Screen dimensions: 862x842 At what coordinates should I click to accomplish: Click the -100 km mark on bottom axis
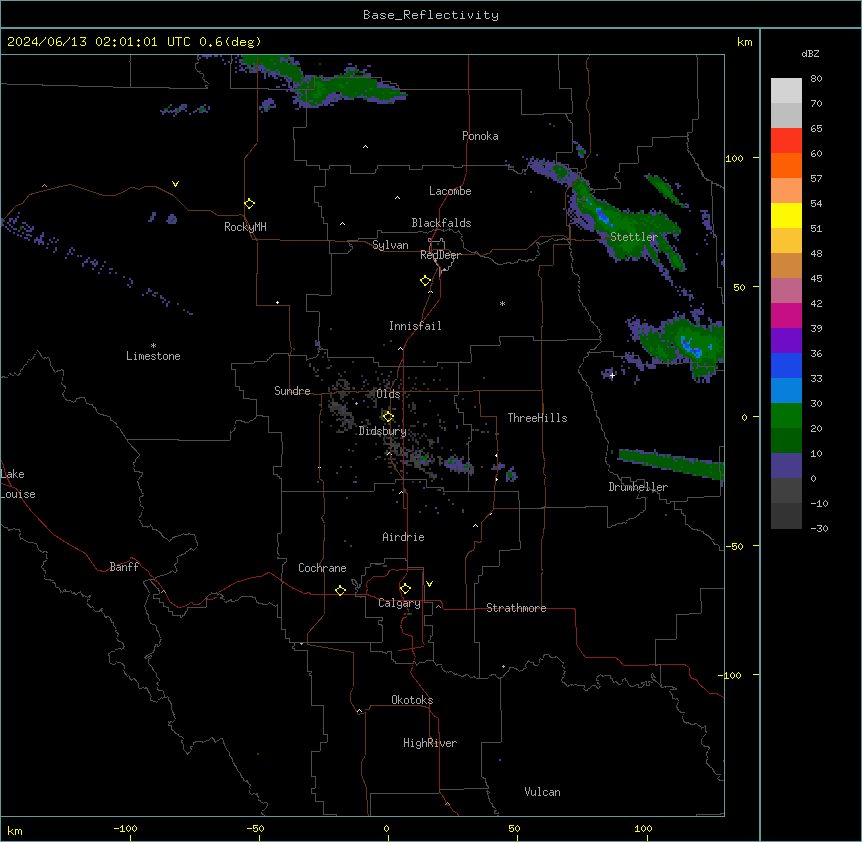[125, 828]
